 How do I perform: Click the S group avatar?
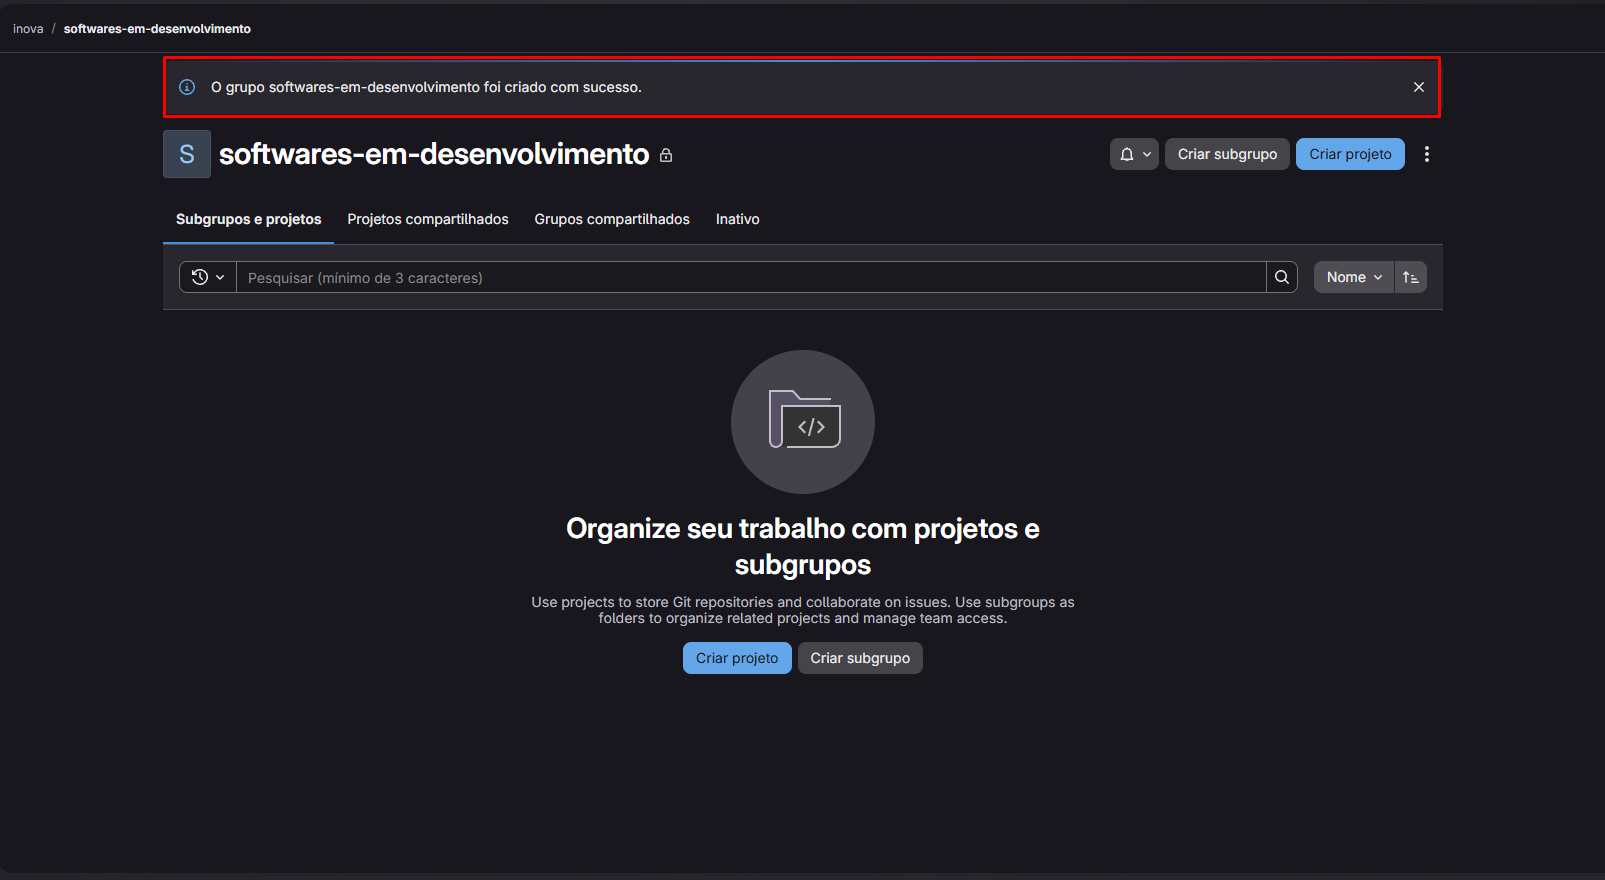click(187, 154)
